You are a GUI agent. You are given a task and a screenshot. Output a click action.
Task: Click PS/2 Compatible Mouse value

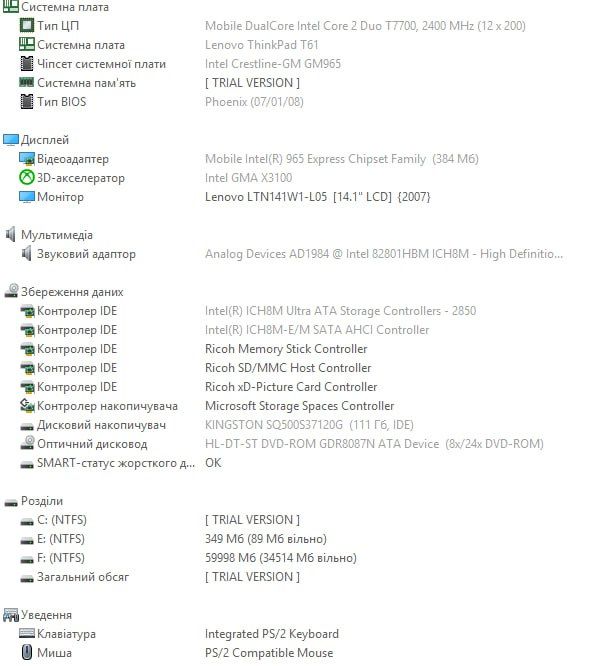click(269, 653)
